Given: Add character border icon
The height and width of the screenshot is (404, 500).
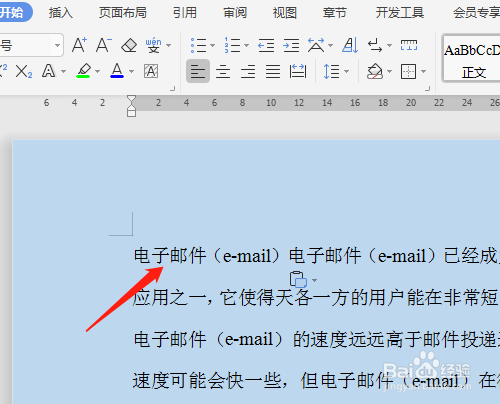Looking at the screenshot, I should coord(151,71).
